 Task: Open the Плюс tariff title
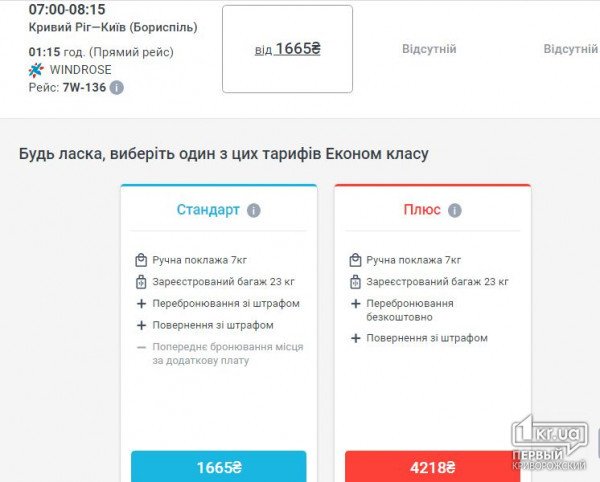coord(422,211)
